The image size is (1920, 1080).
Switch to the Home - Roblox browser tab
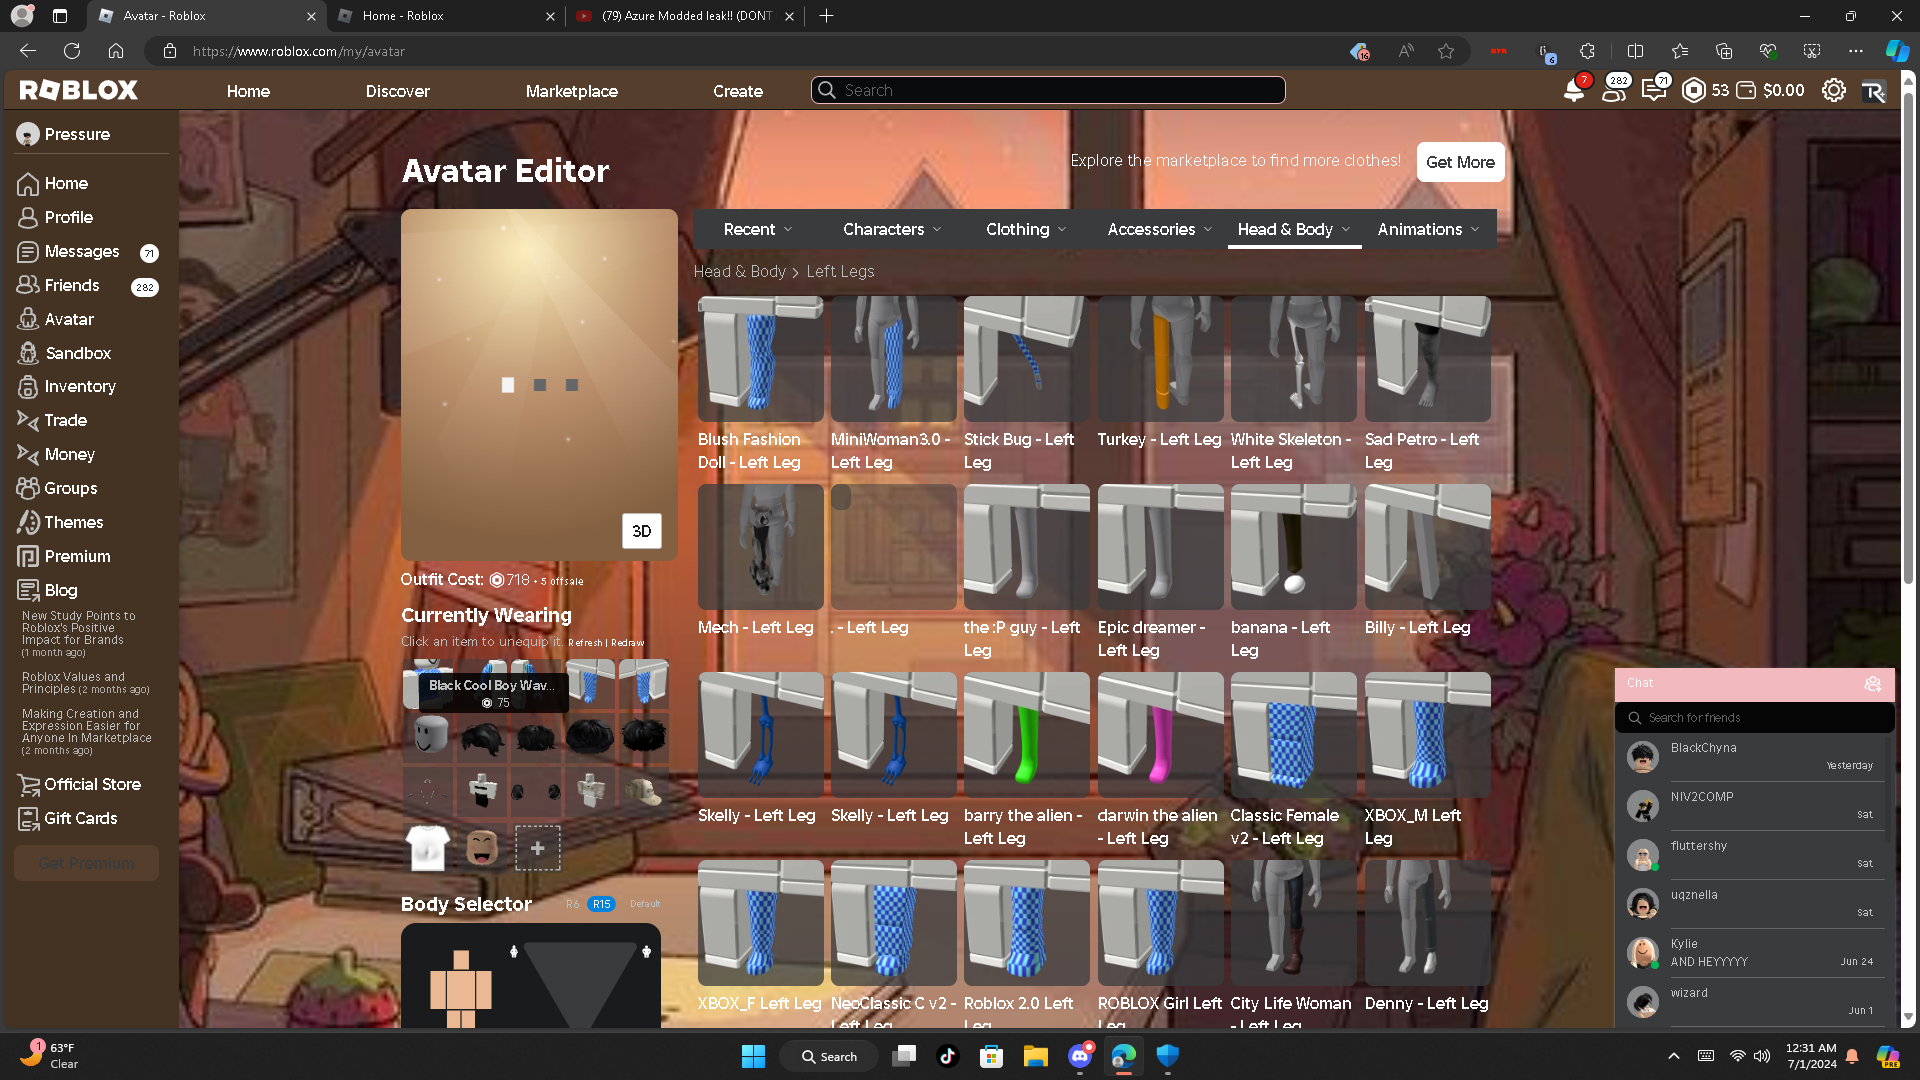447,16
